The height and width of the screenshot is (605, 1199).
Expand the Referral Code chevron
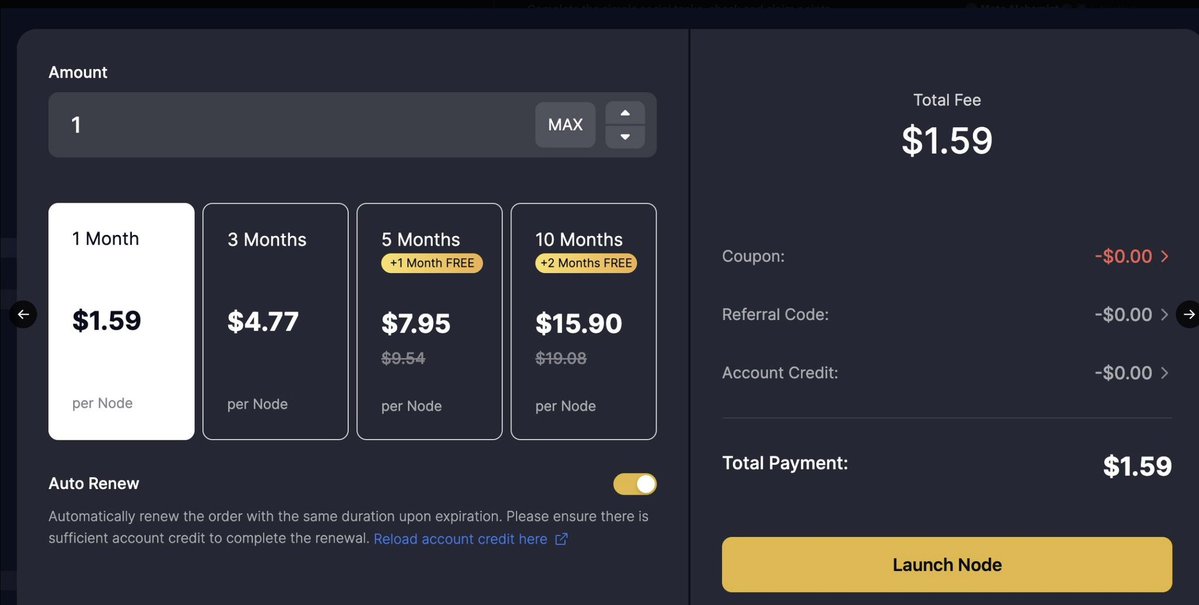[x=1165, y=314]
